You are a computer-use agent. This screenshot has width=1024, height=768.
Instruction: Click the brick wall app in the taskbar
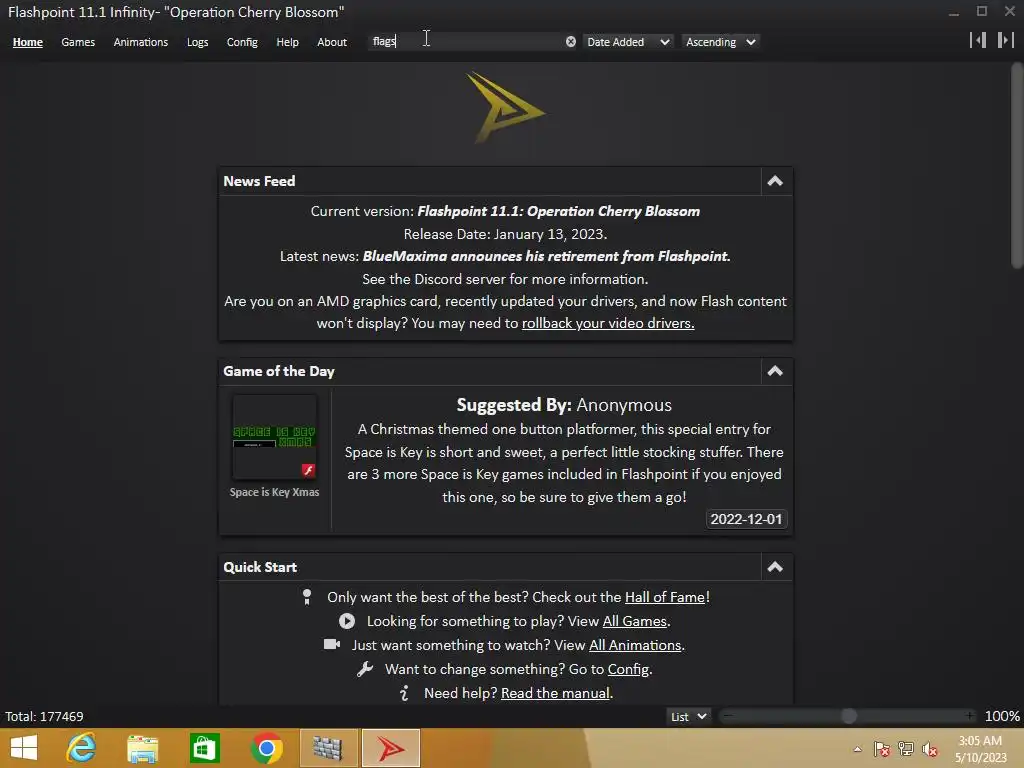(328, 748)
